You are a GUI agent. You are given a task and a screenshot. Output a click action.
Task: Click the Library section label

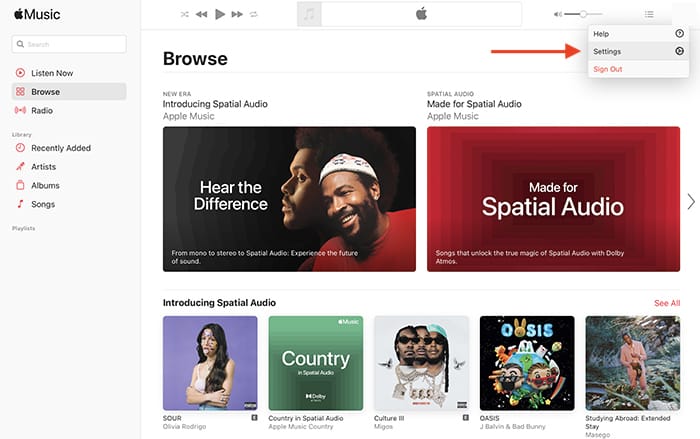coord(21,134)
